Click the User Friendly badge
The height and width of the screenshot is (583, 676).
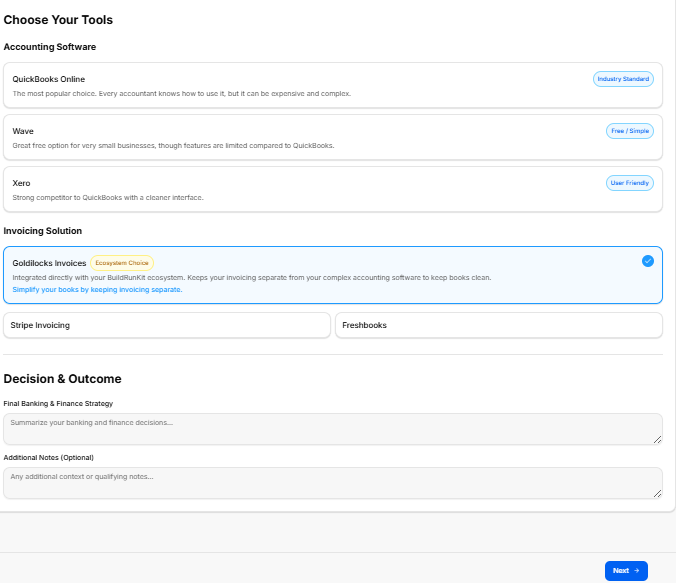(630, 183)
